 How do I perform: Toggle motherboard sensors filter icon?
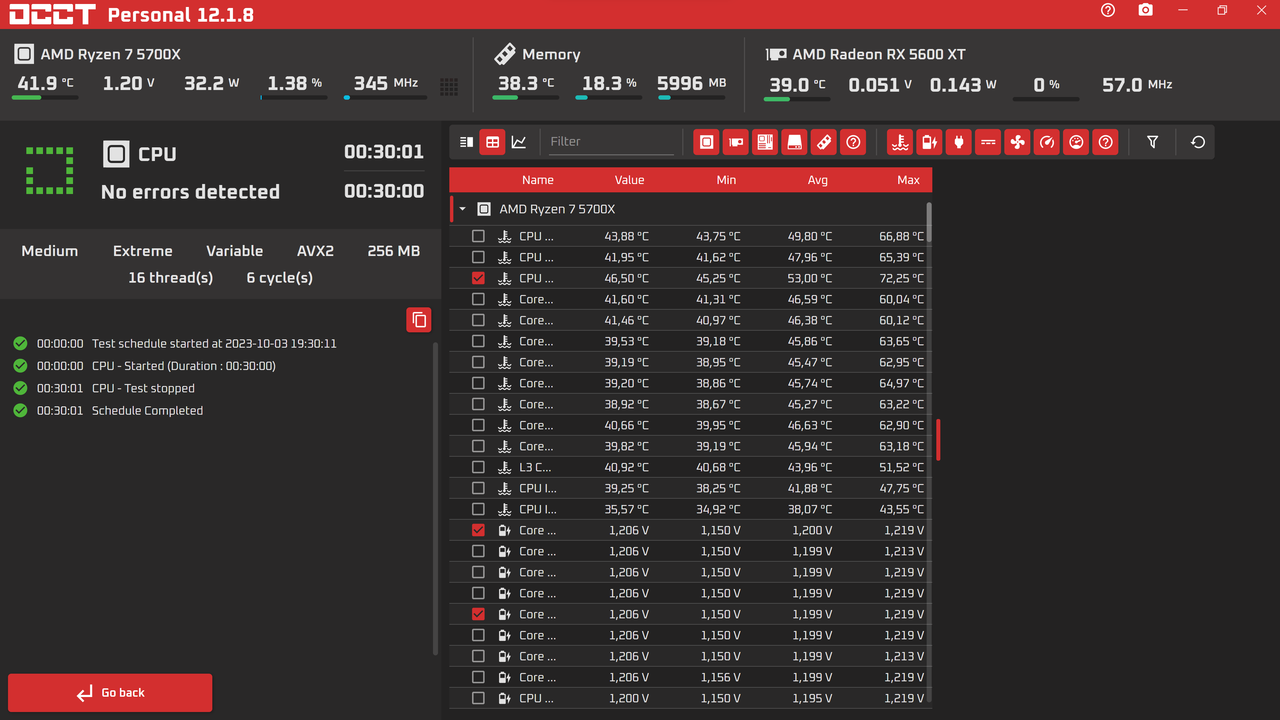coord(765,142)
